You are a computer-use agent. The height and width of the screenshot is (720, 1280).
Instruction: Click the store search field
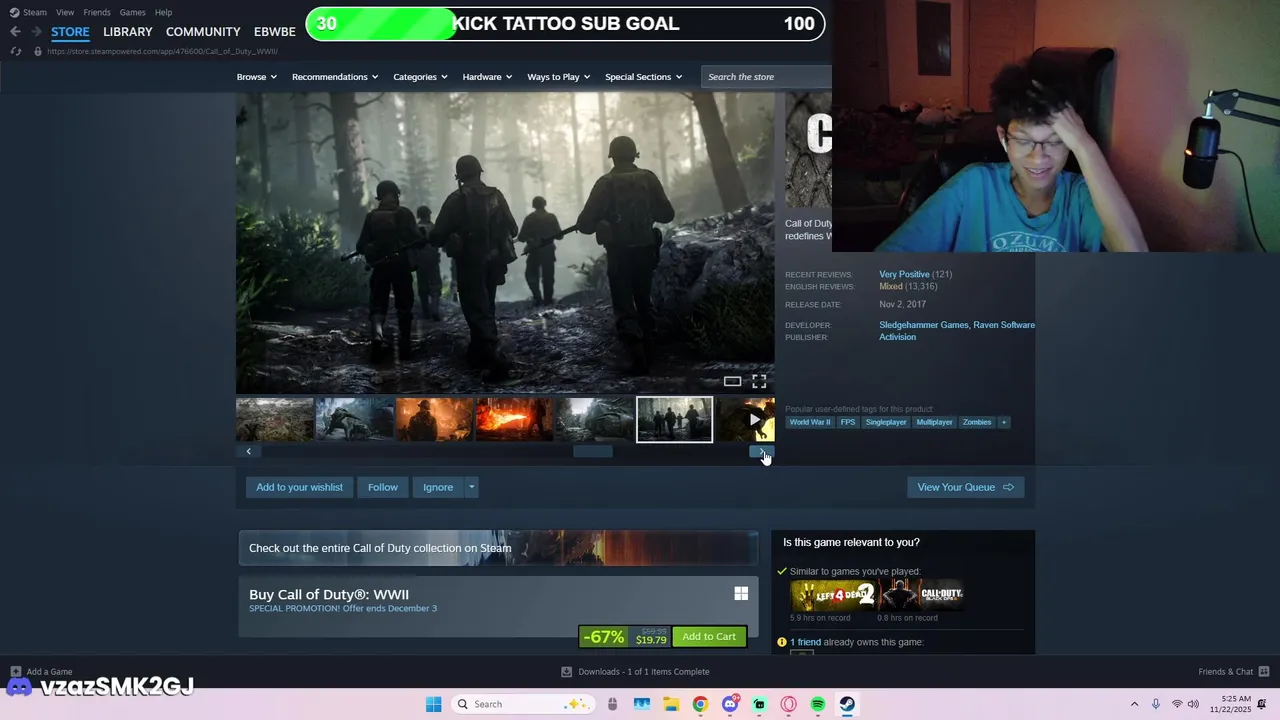click(x=766, y=77)
